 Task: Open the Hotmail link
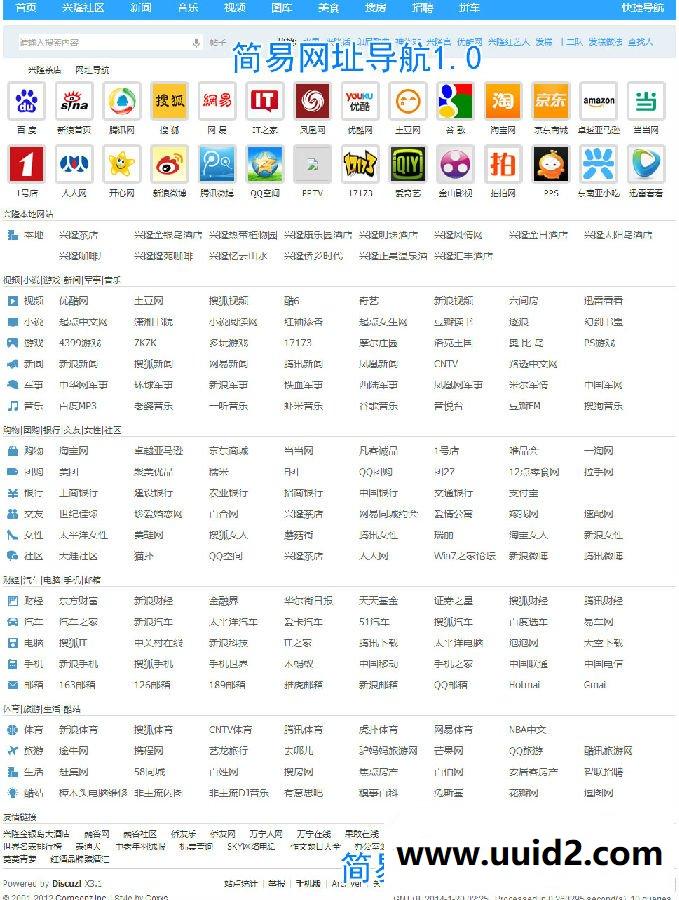coord(525,685)
